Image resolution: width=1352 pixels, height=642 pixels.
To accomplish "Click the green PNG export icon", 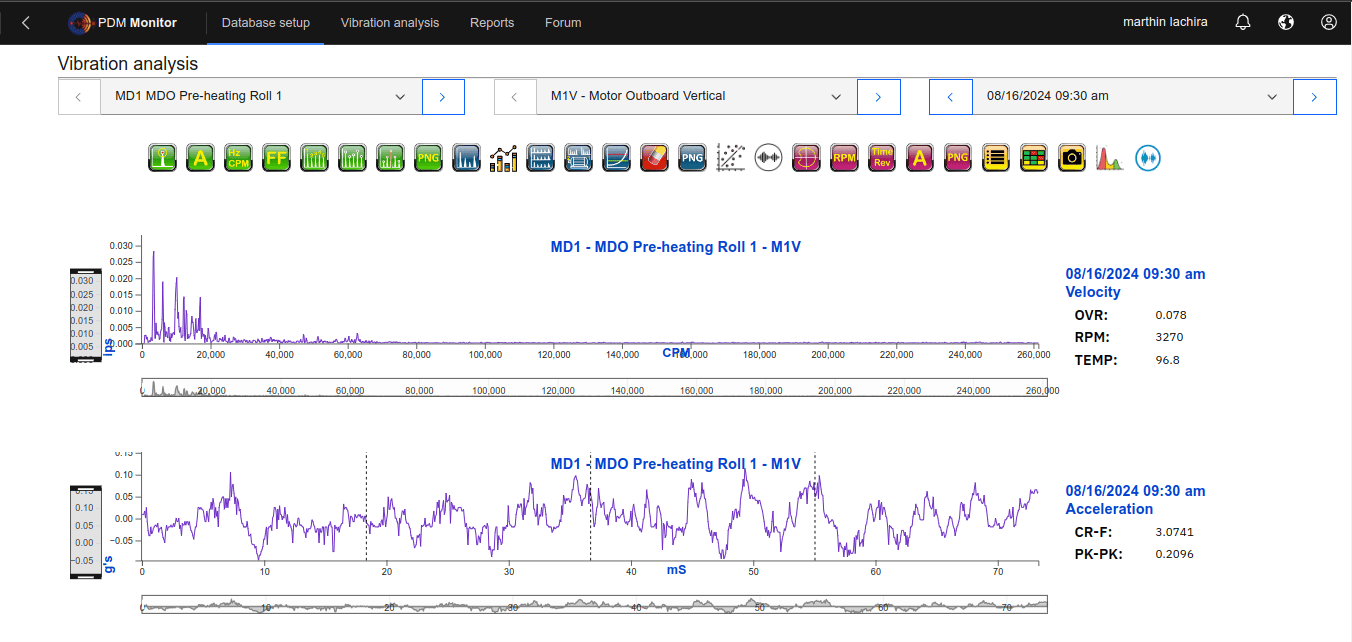I will [x=428, y=158].
